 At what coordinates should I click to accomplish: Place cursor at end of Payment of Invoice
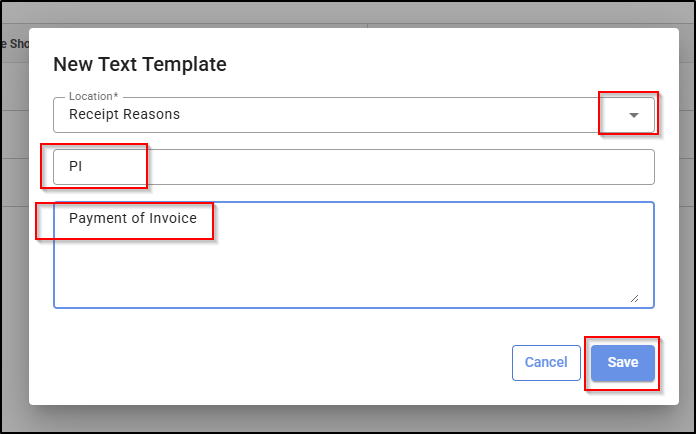tap(199, 217)
